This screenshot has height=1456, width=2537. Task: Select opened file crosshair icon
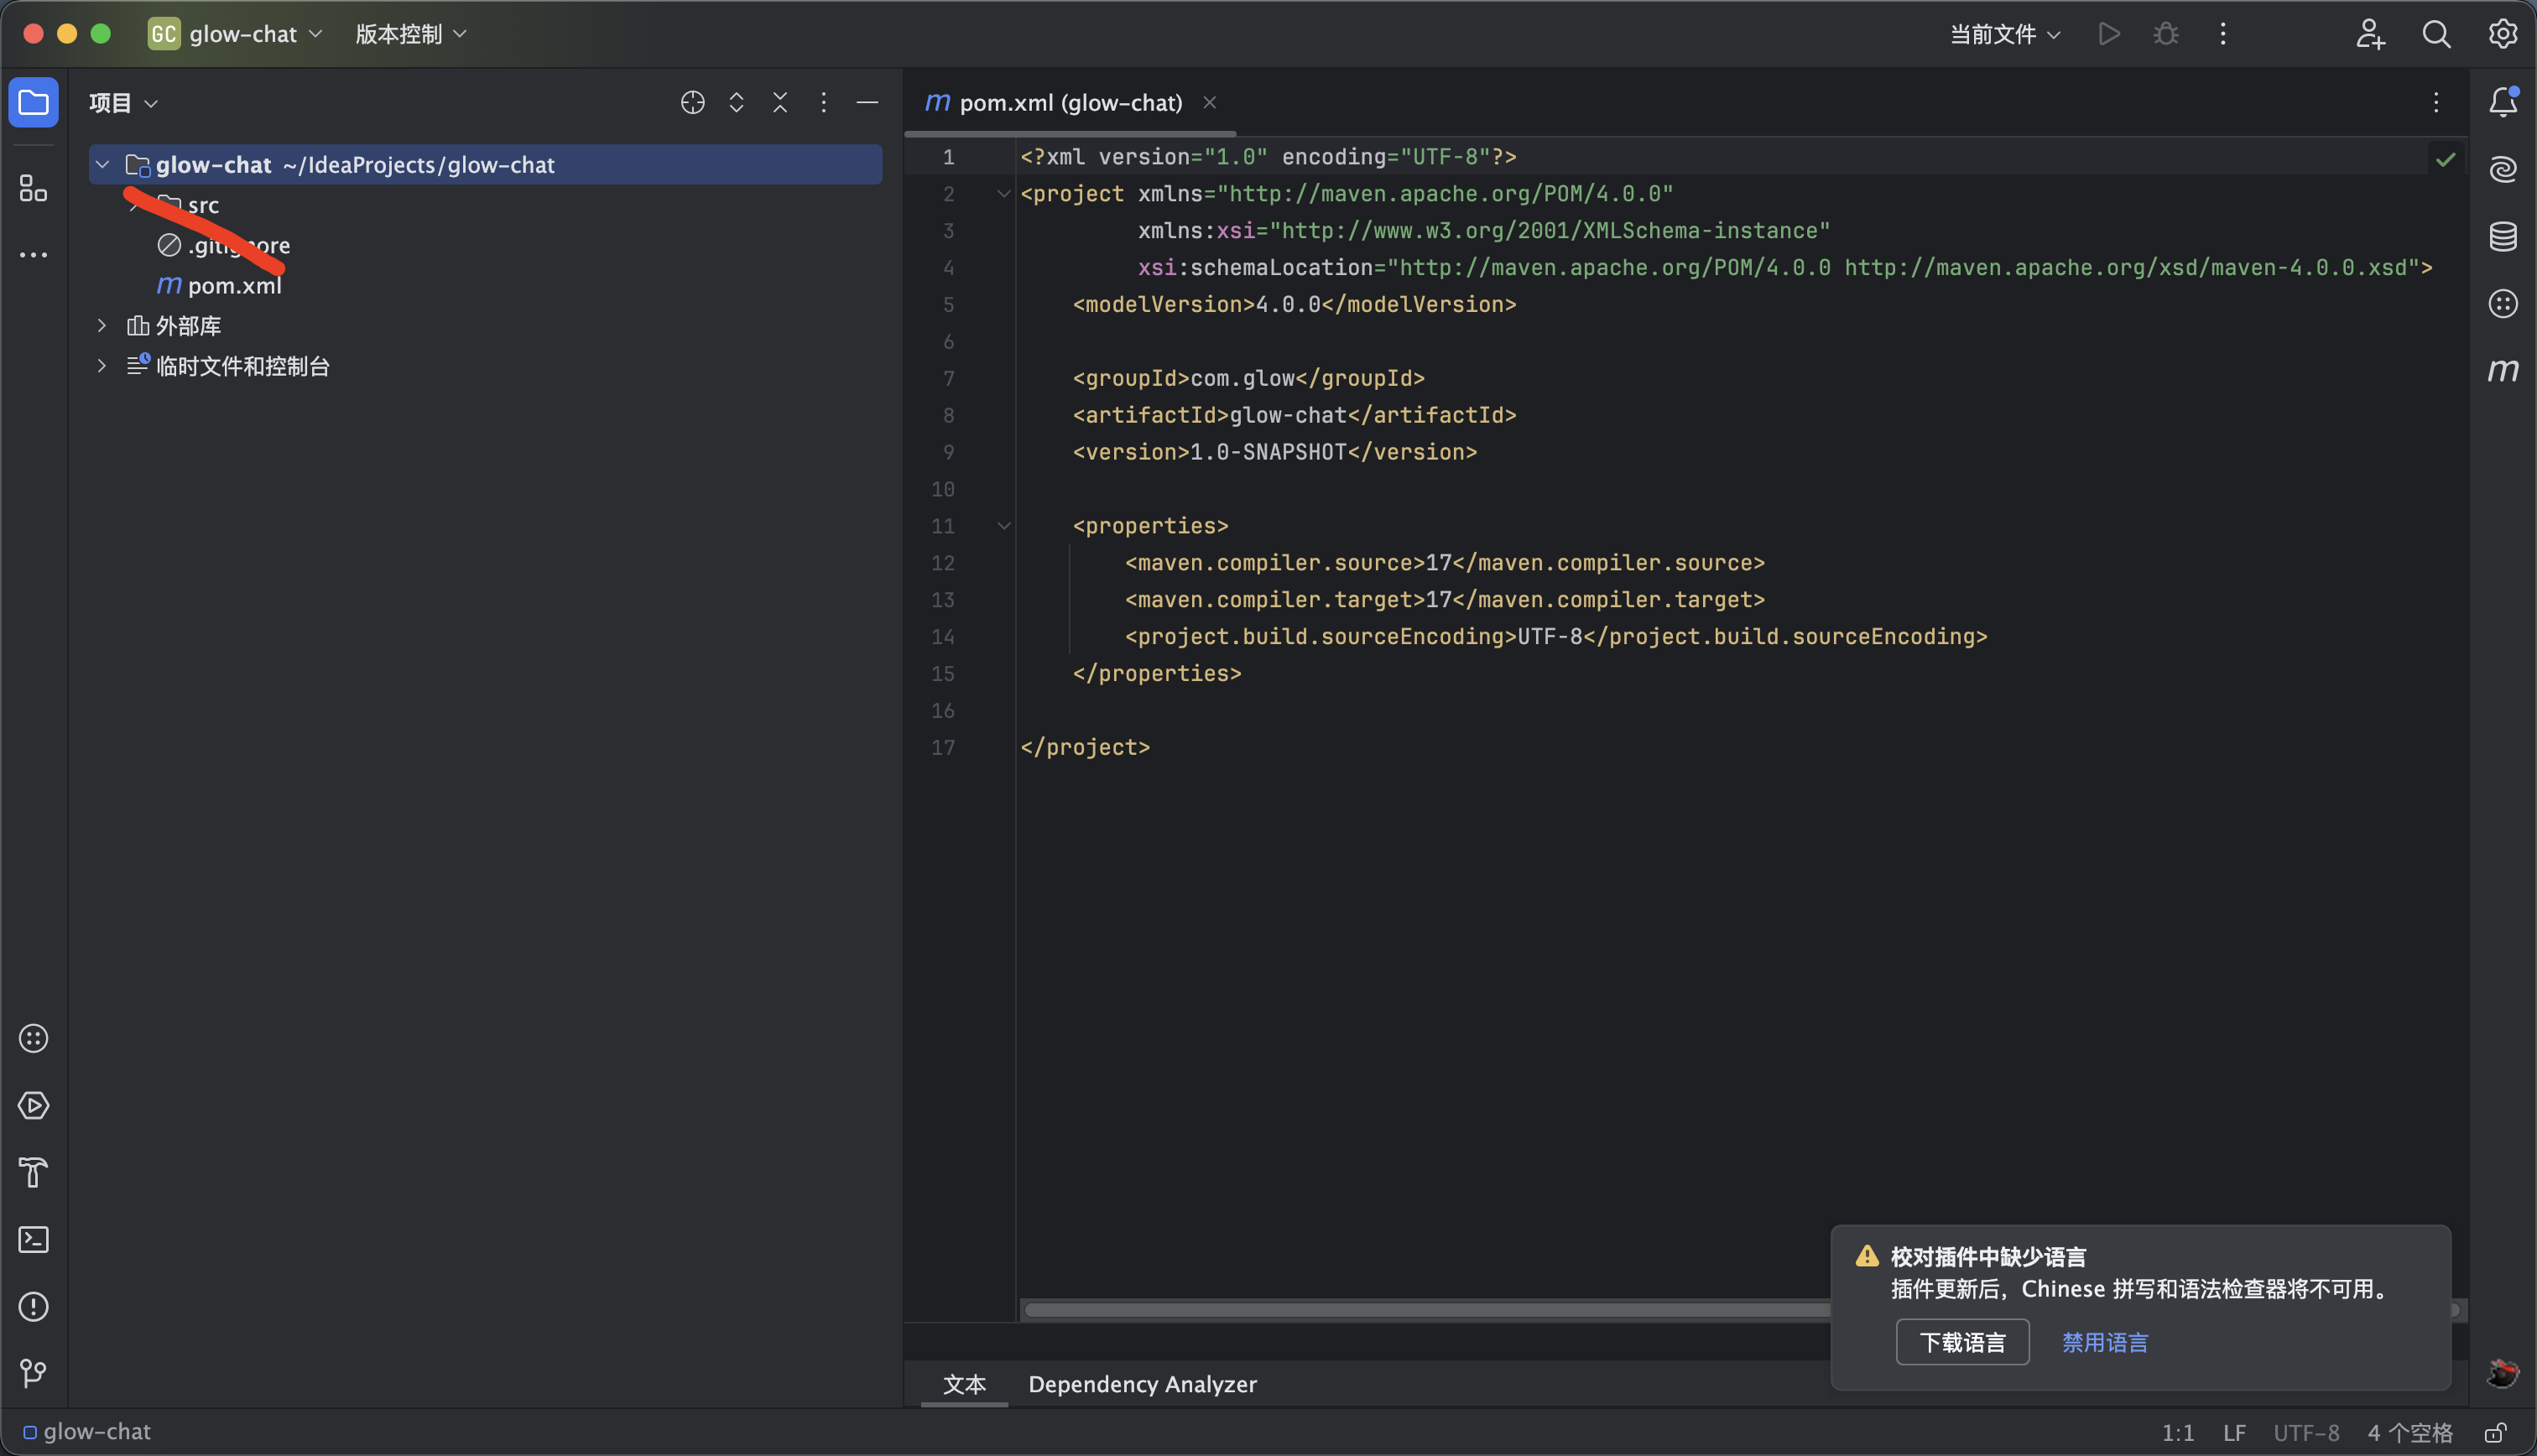pos(692,102)
